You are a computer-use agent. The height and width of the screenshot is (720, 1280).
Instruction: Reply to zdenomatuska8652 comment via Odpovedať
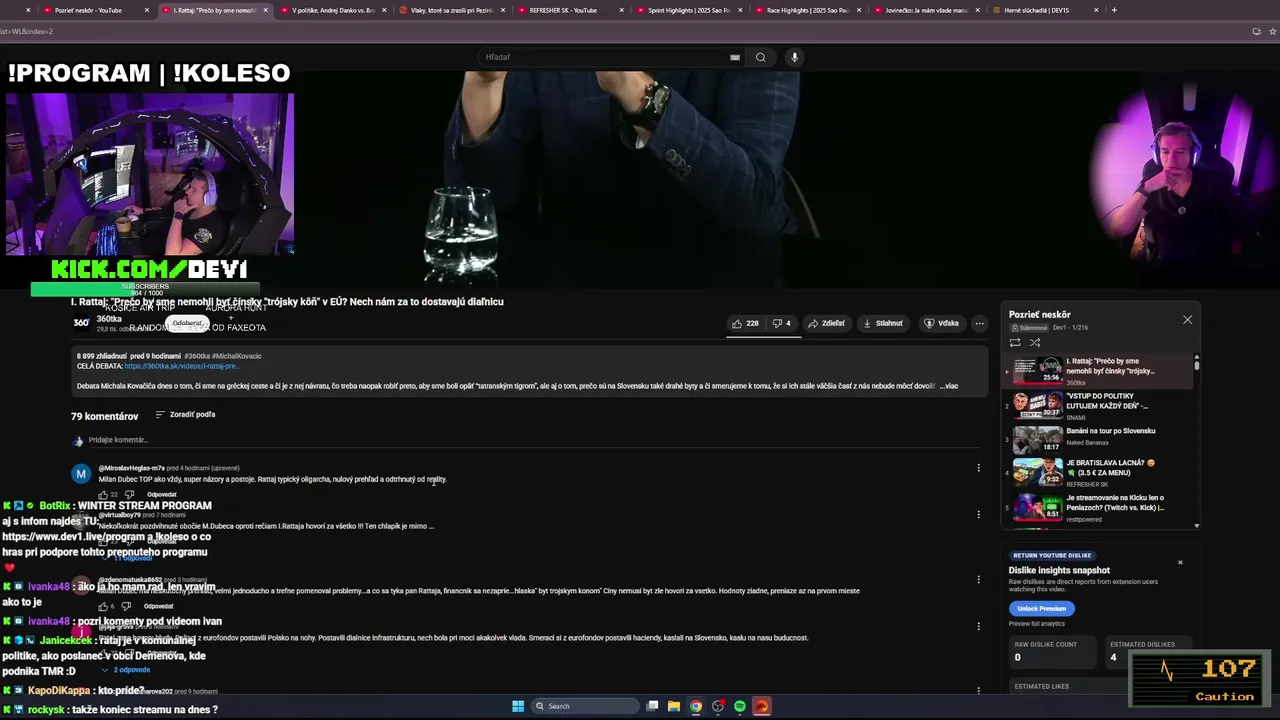[x=158, y=606]
